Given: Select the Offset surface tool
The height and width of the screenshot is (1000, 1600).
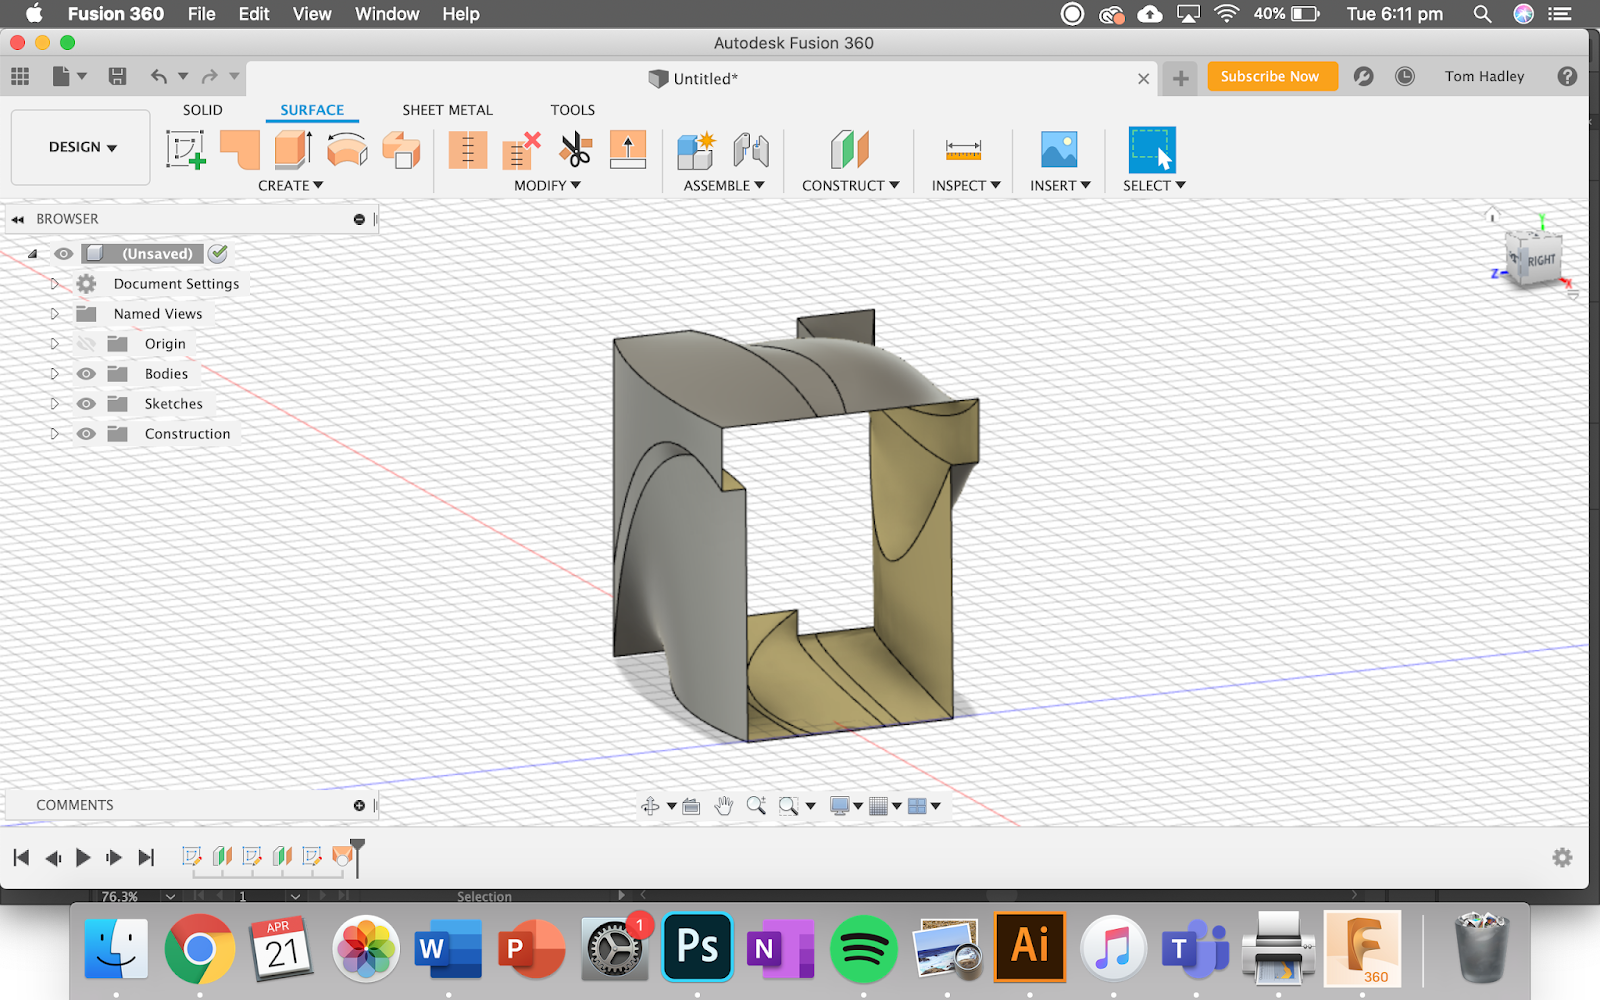Looking at the screenshot, I should 401,150.
